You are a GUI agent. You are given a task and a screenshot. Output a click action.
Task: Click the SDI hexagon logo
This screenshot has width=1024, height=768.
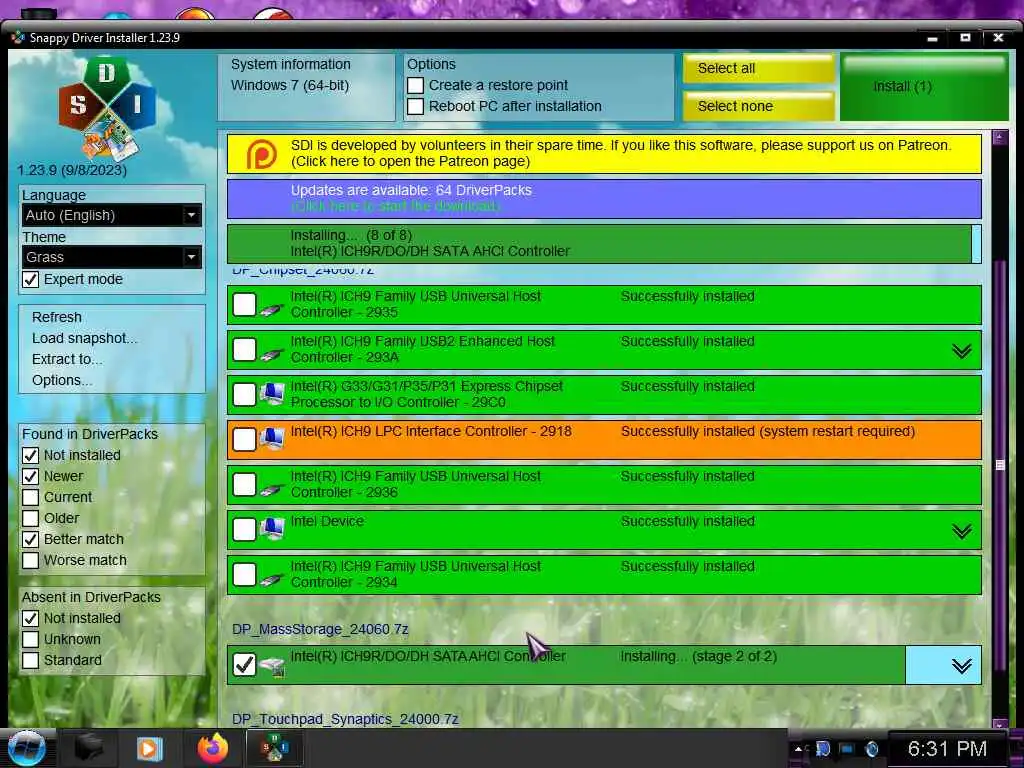pos(107,108)
